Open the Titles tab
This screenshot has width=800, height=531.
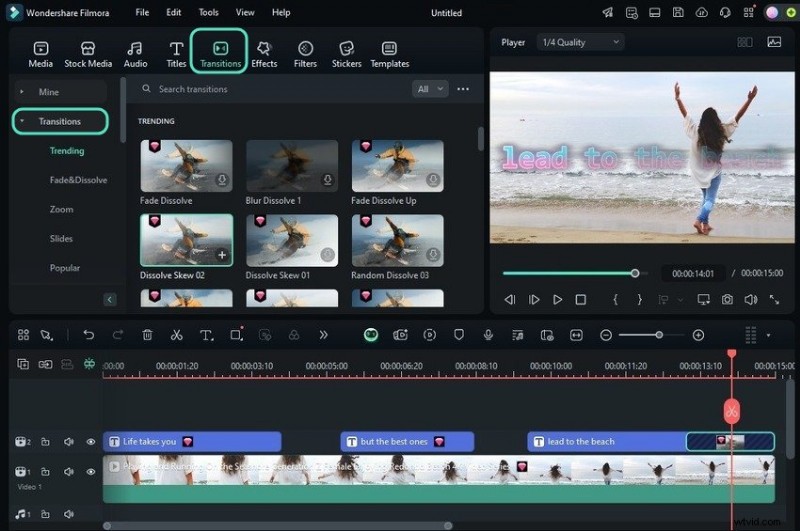click(176, 55)
